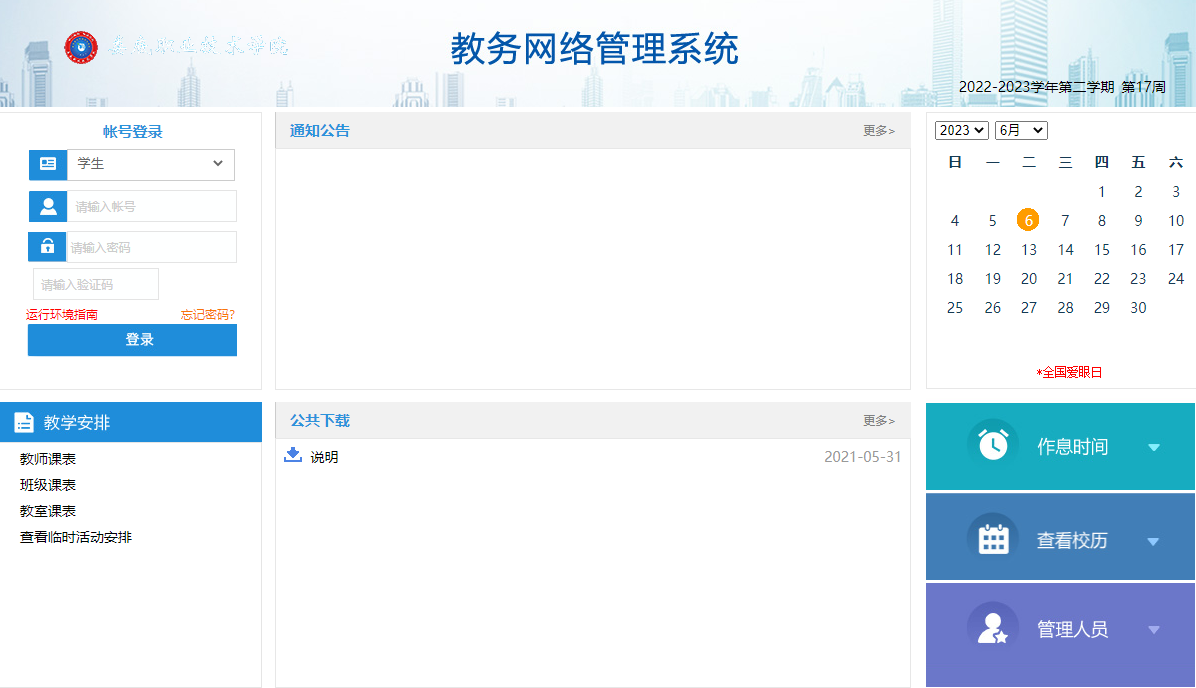1196x688 pixels.
Task: Open the 2023 year dropdown
Action: 961,131
